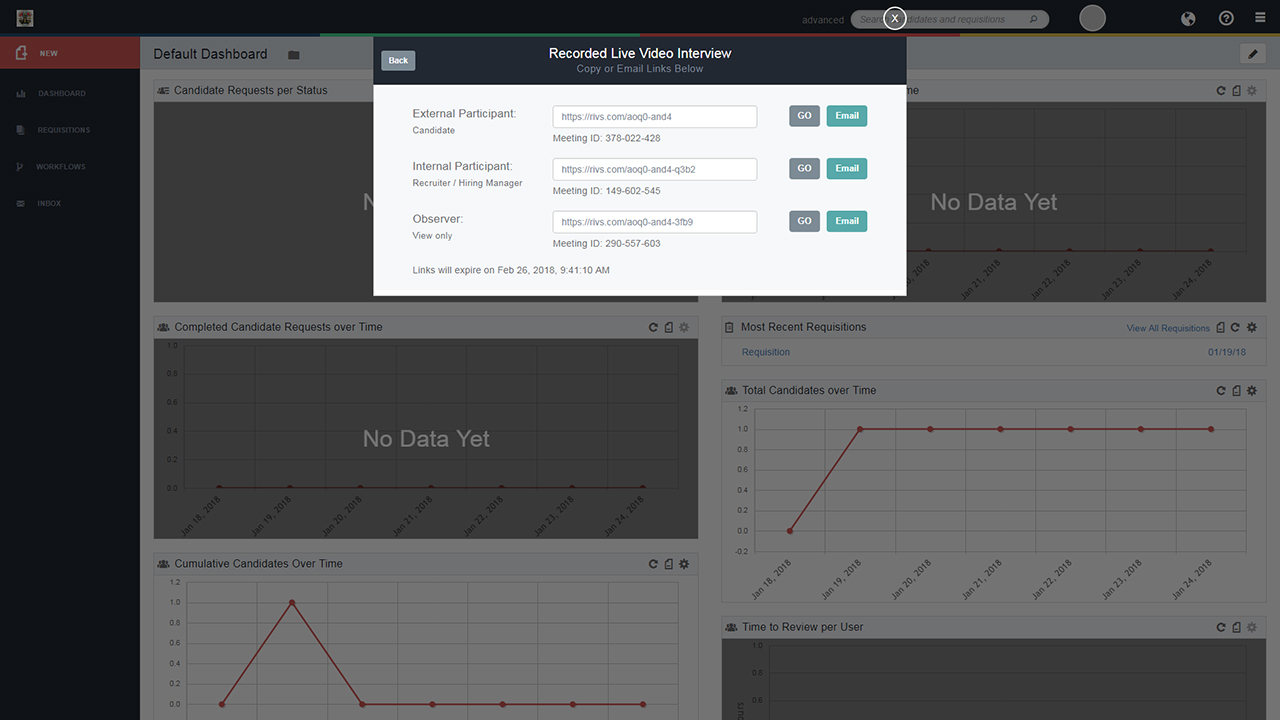This screenshot has width=1280, height=720.
Task: Refresh the Cumulative Candidates Over Time panel
Action: tap(653, 564)
